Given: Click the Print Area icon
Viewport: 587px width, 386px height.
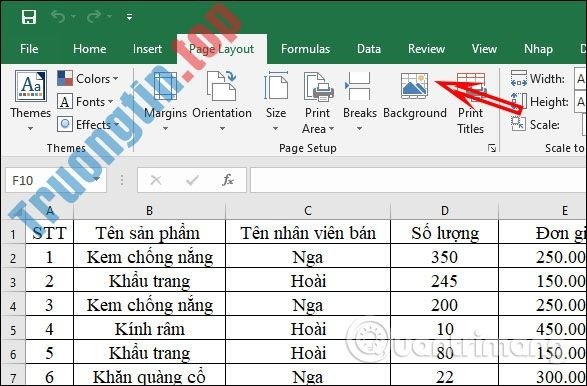Looking at the screenshot, I should coord(318,87).
